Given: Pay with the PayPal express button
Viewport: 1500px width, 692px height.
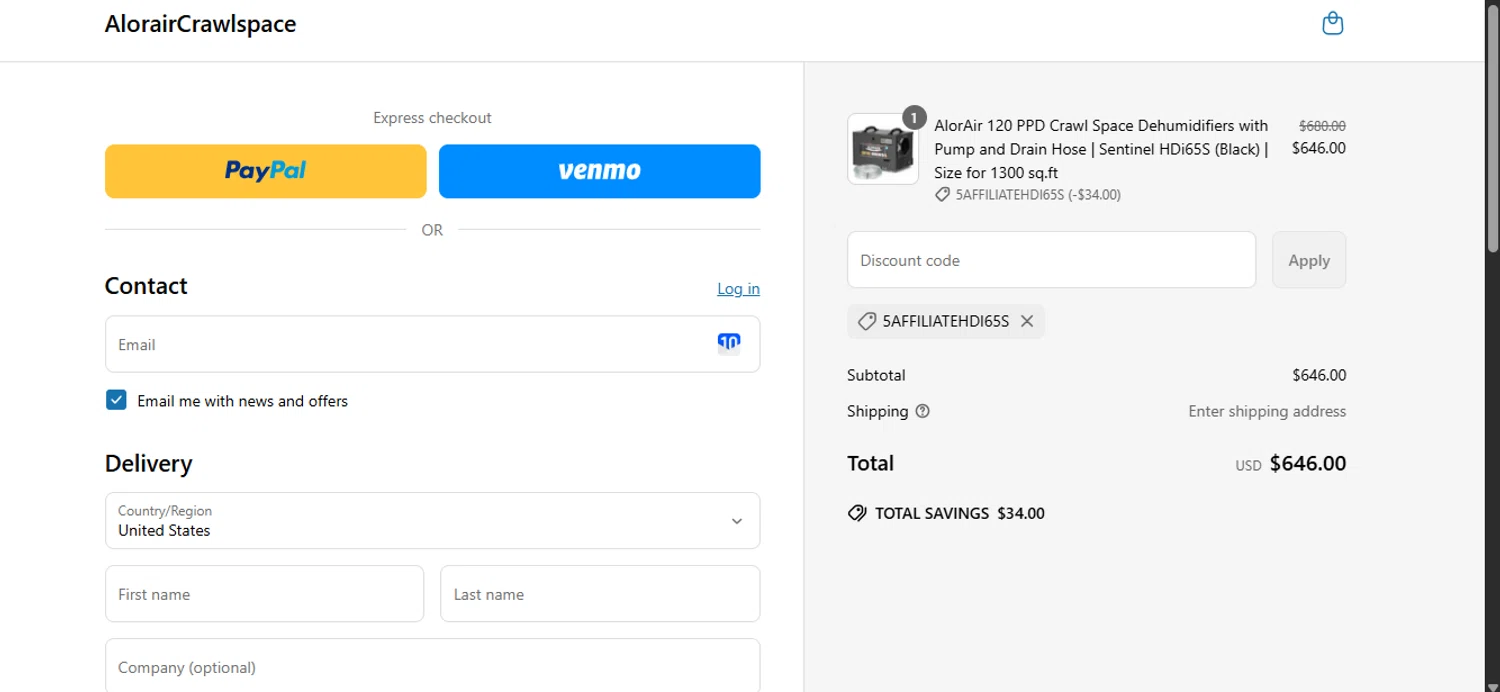Looking at the screenshot, I should pos(266,171).
